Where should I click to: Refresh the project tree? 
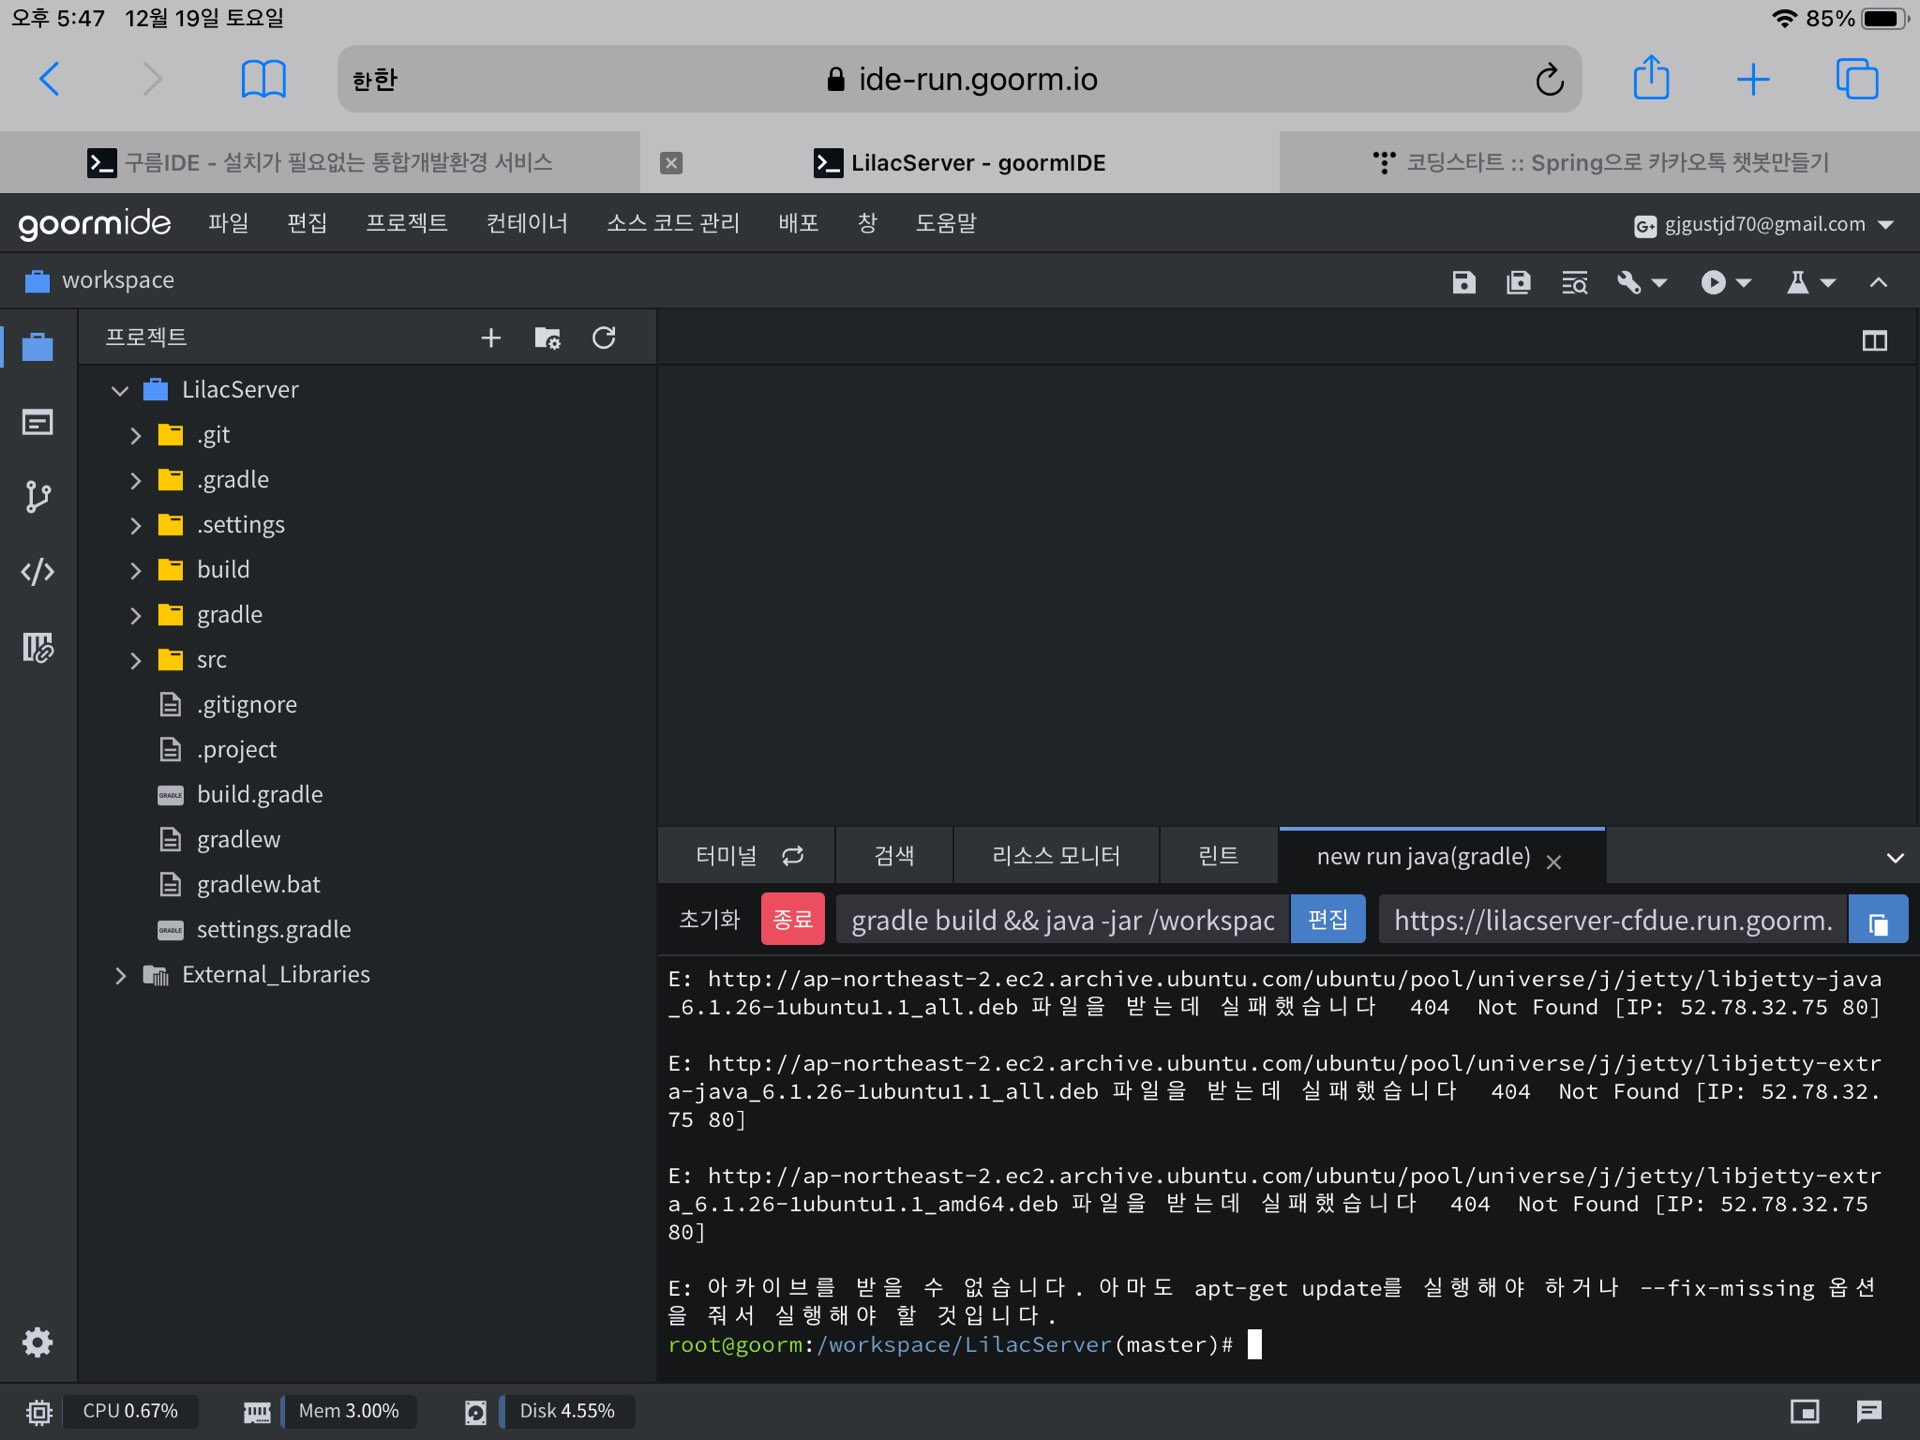click(x=603, y=338)
